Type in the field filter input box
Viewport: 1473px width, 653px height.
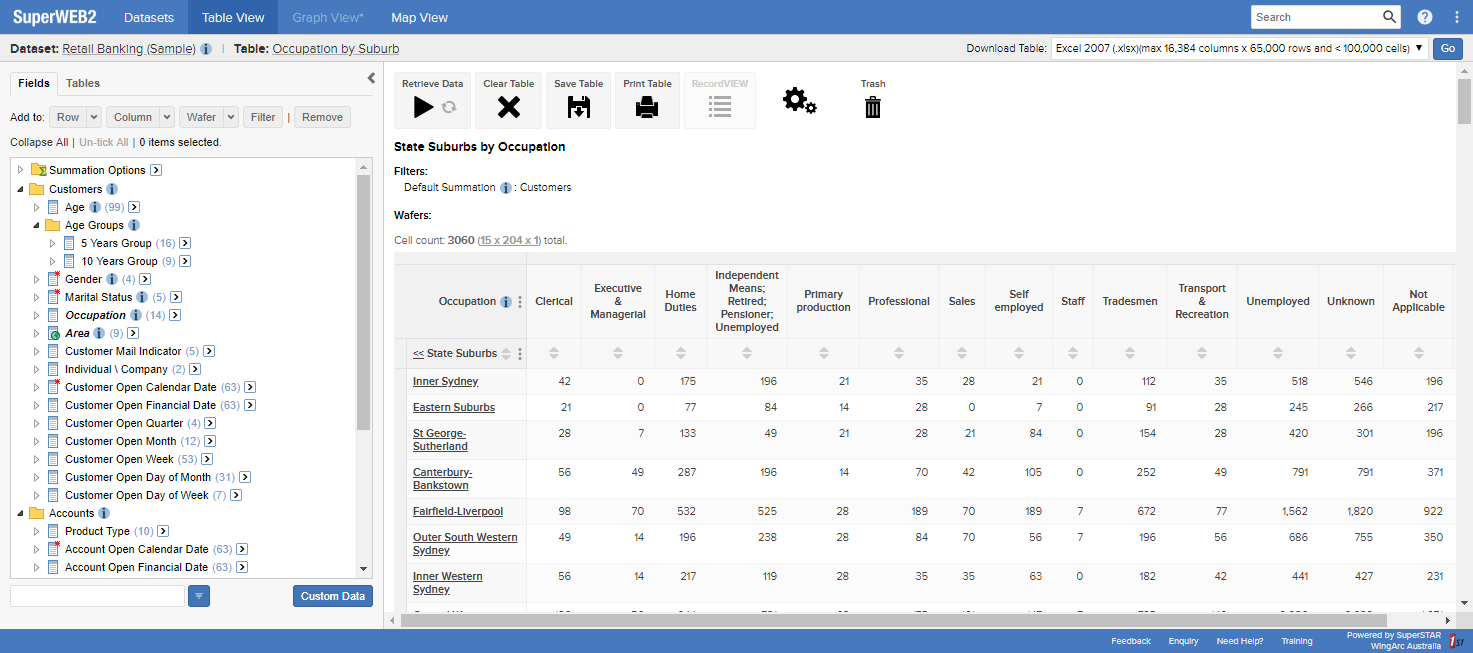click(96, 595)
